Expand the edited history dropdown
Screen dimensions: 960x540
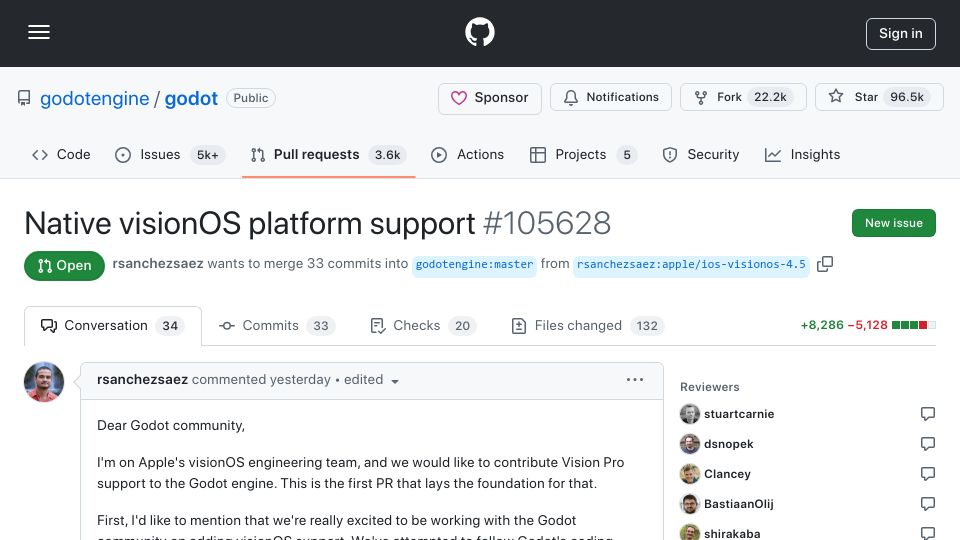click(x=371, y=380)
